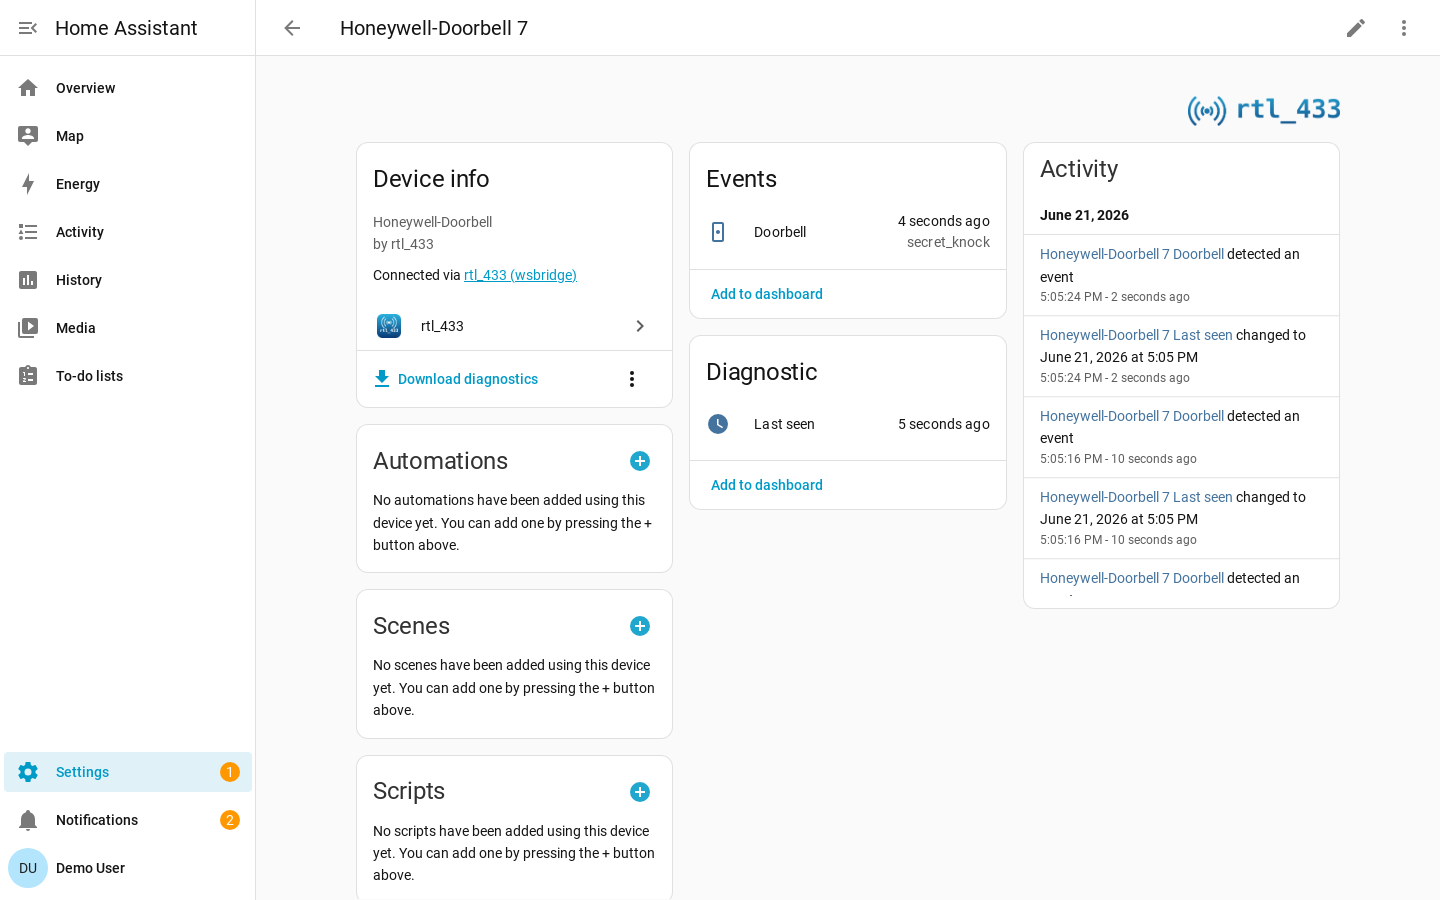
Task: Click 'Honeywell-Doorbell' model text
Action: pyautogui.click(x=432, y=222)
